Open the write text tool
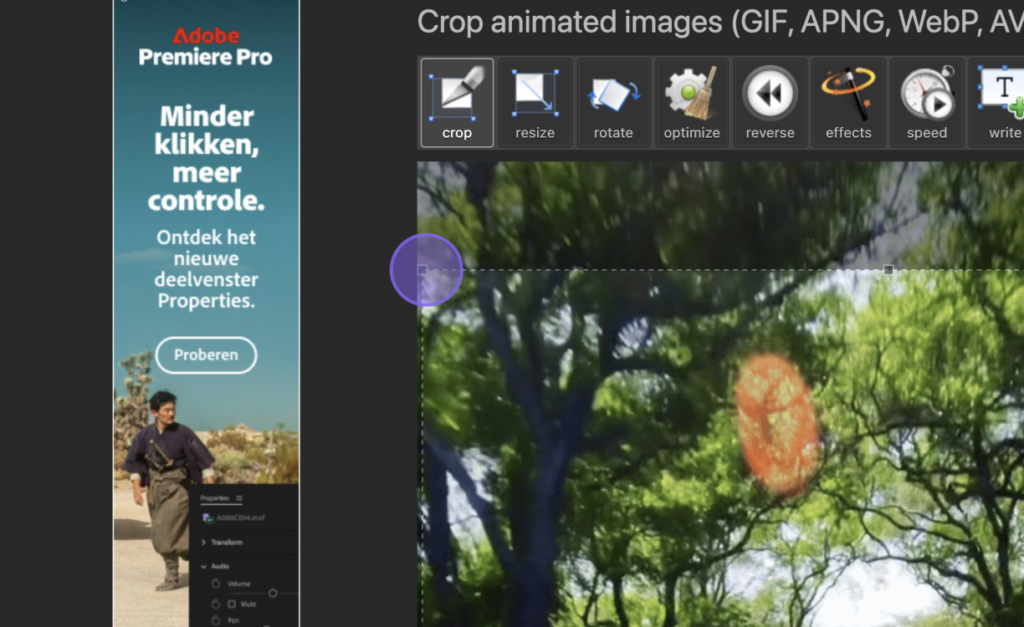This screenshot has height=627, width=1024. click(999, 103)
